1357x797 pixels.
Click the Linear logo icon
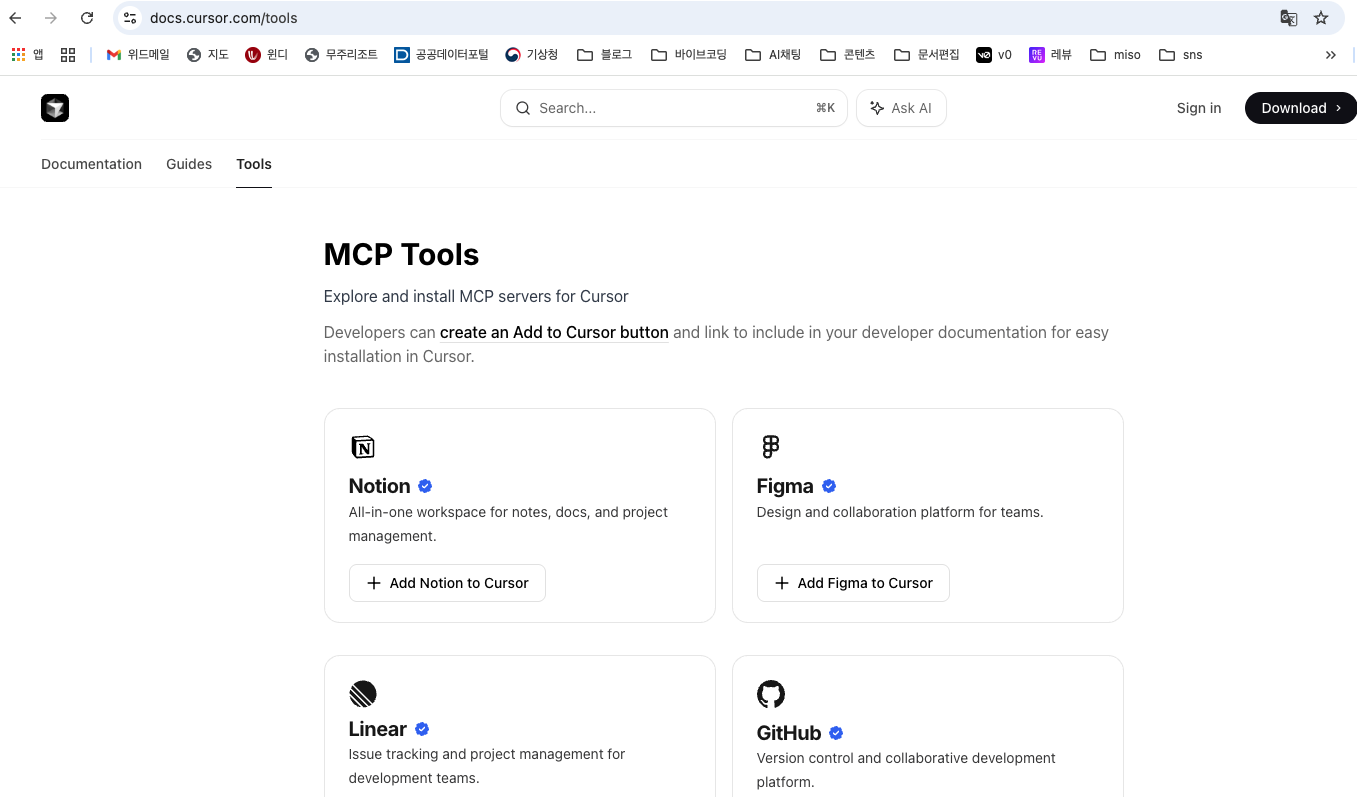(x=362, y=693)
